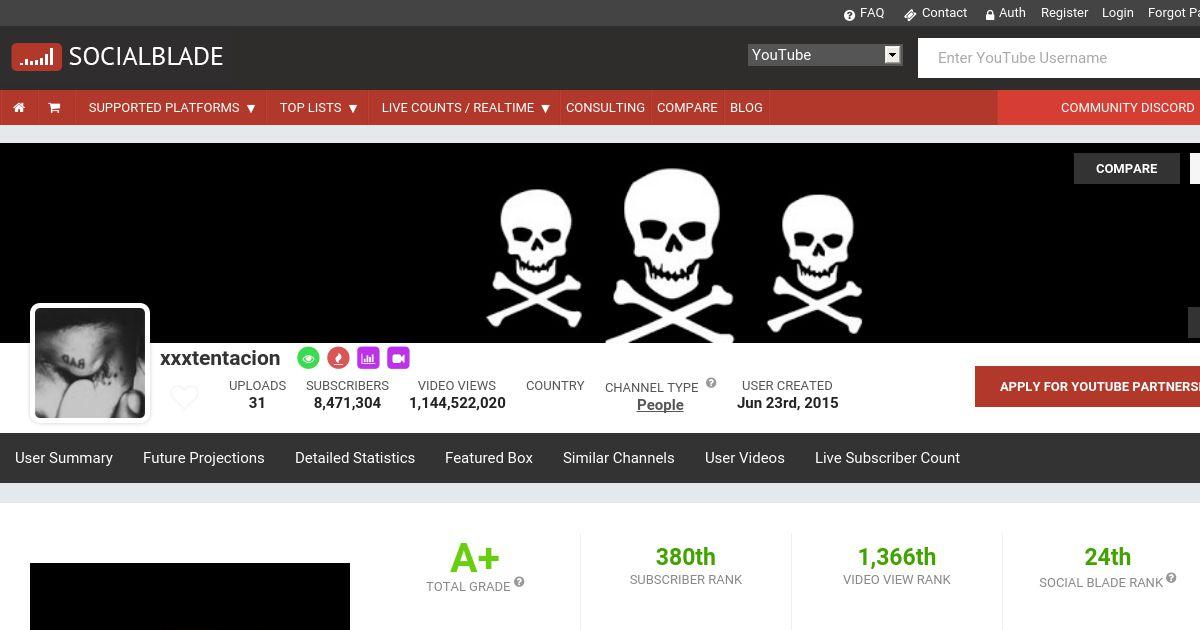Click the green eye badge icon

[x=308, y=358]
